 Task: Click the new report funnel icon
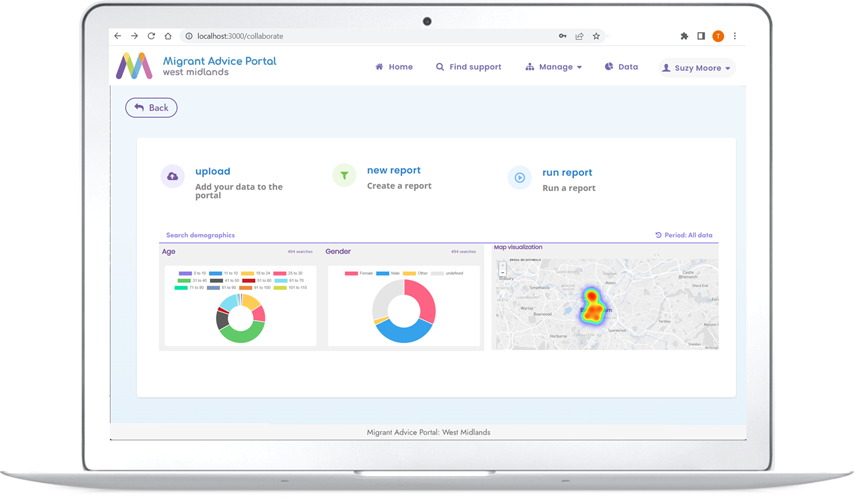coord(344,175)
